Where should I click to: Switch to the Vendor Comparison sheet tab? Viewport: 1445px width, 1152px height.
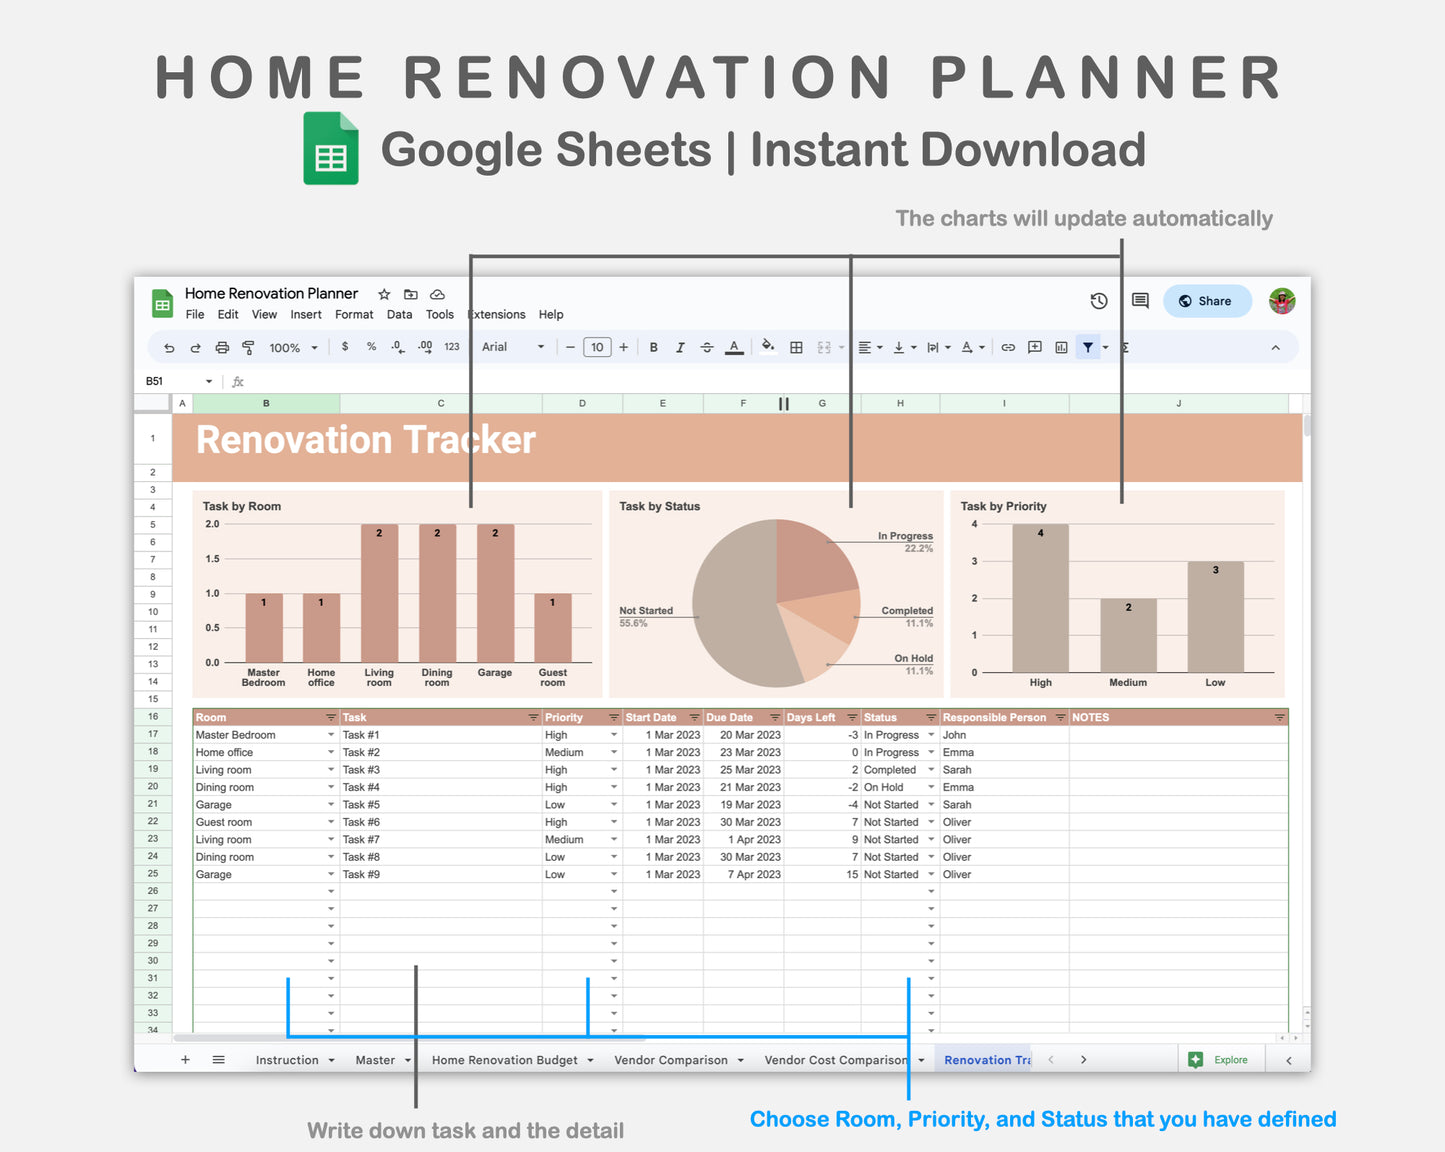pyautogui.click(x=672, y=1059)
